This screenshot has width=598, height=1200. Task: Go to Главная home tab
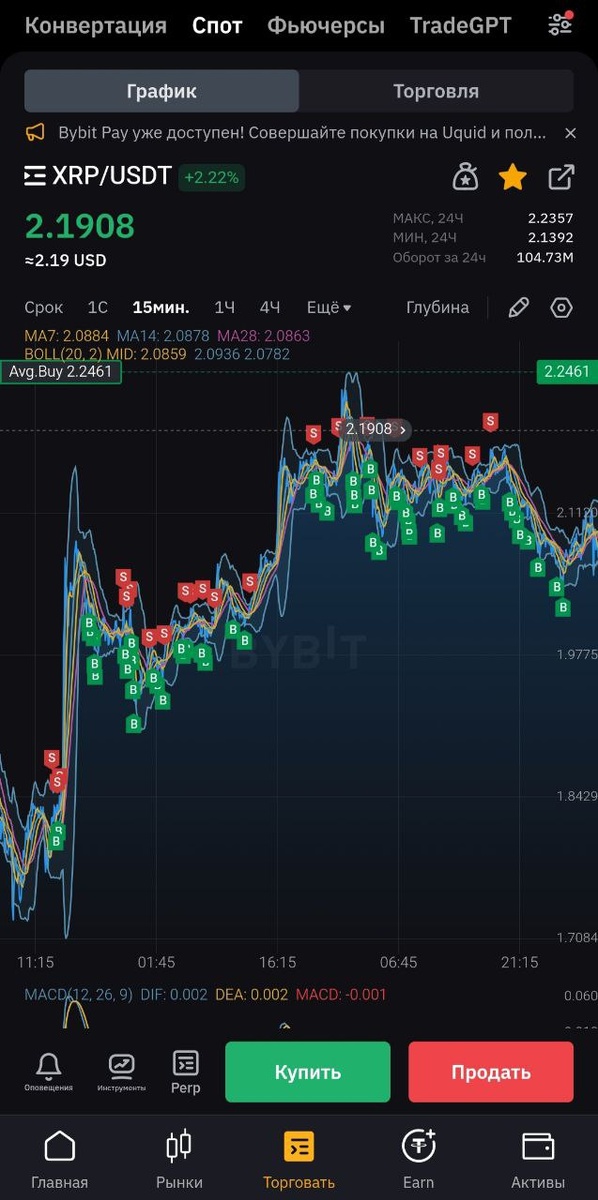coord(60,1160)
